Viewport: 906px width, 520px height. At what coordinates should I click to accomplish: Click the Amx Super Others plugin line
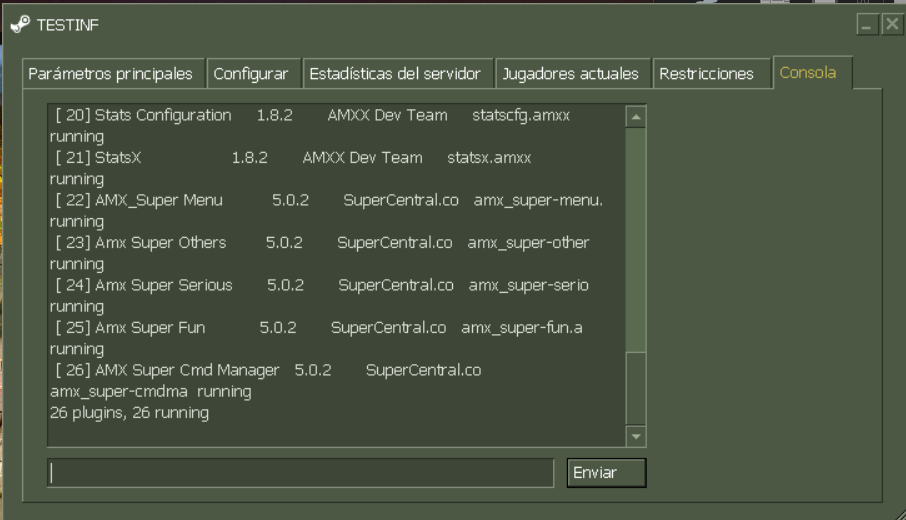(322, 243)
